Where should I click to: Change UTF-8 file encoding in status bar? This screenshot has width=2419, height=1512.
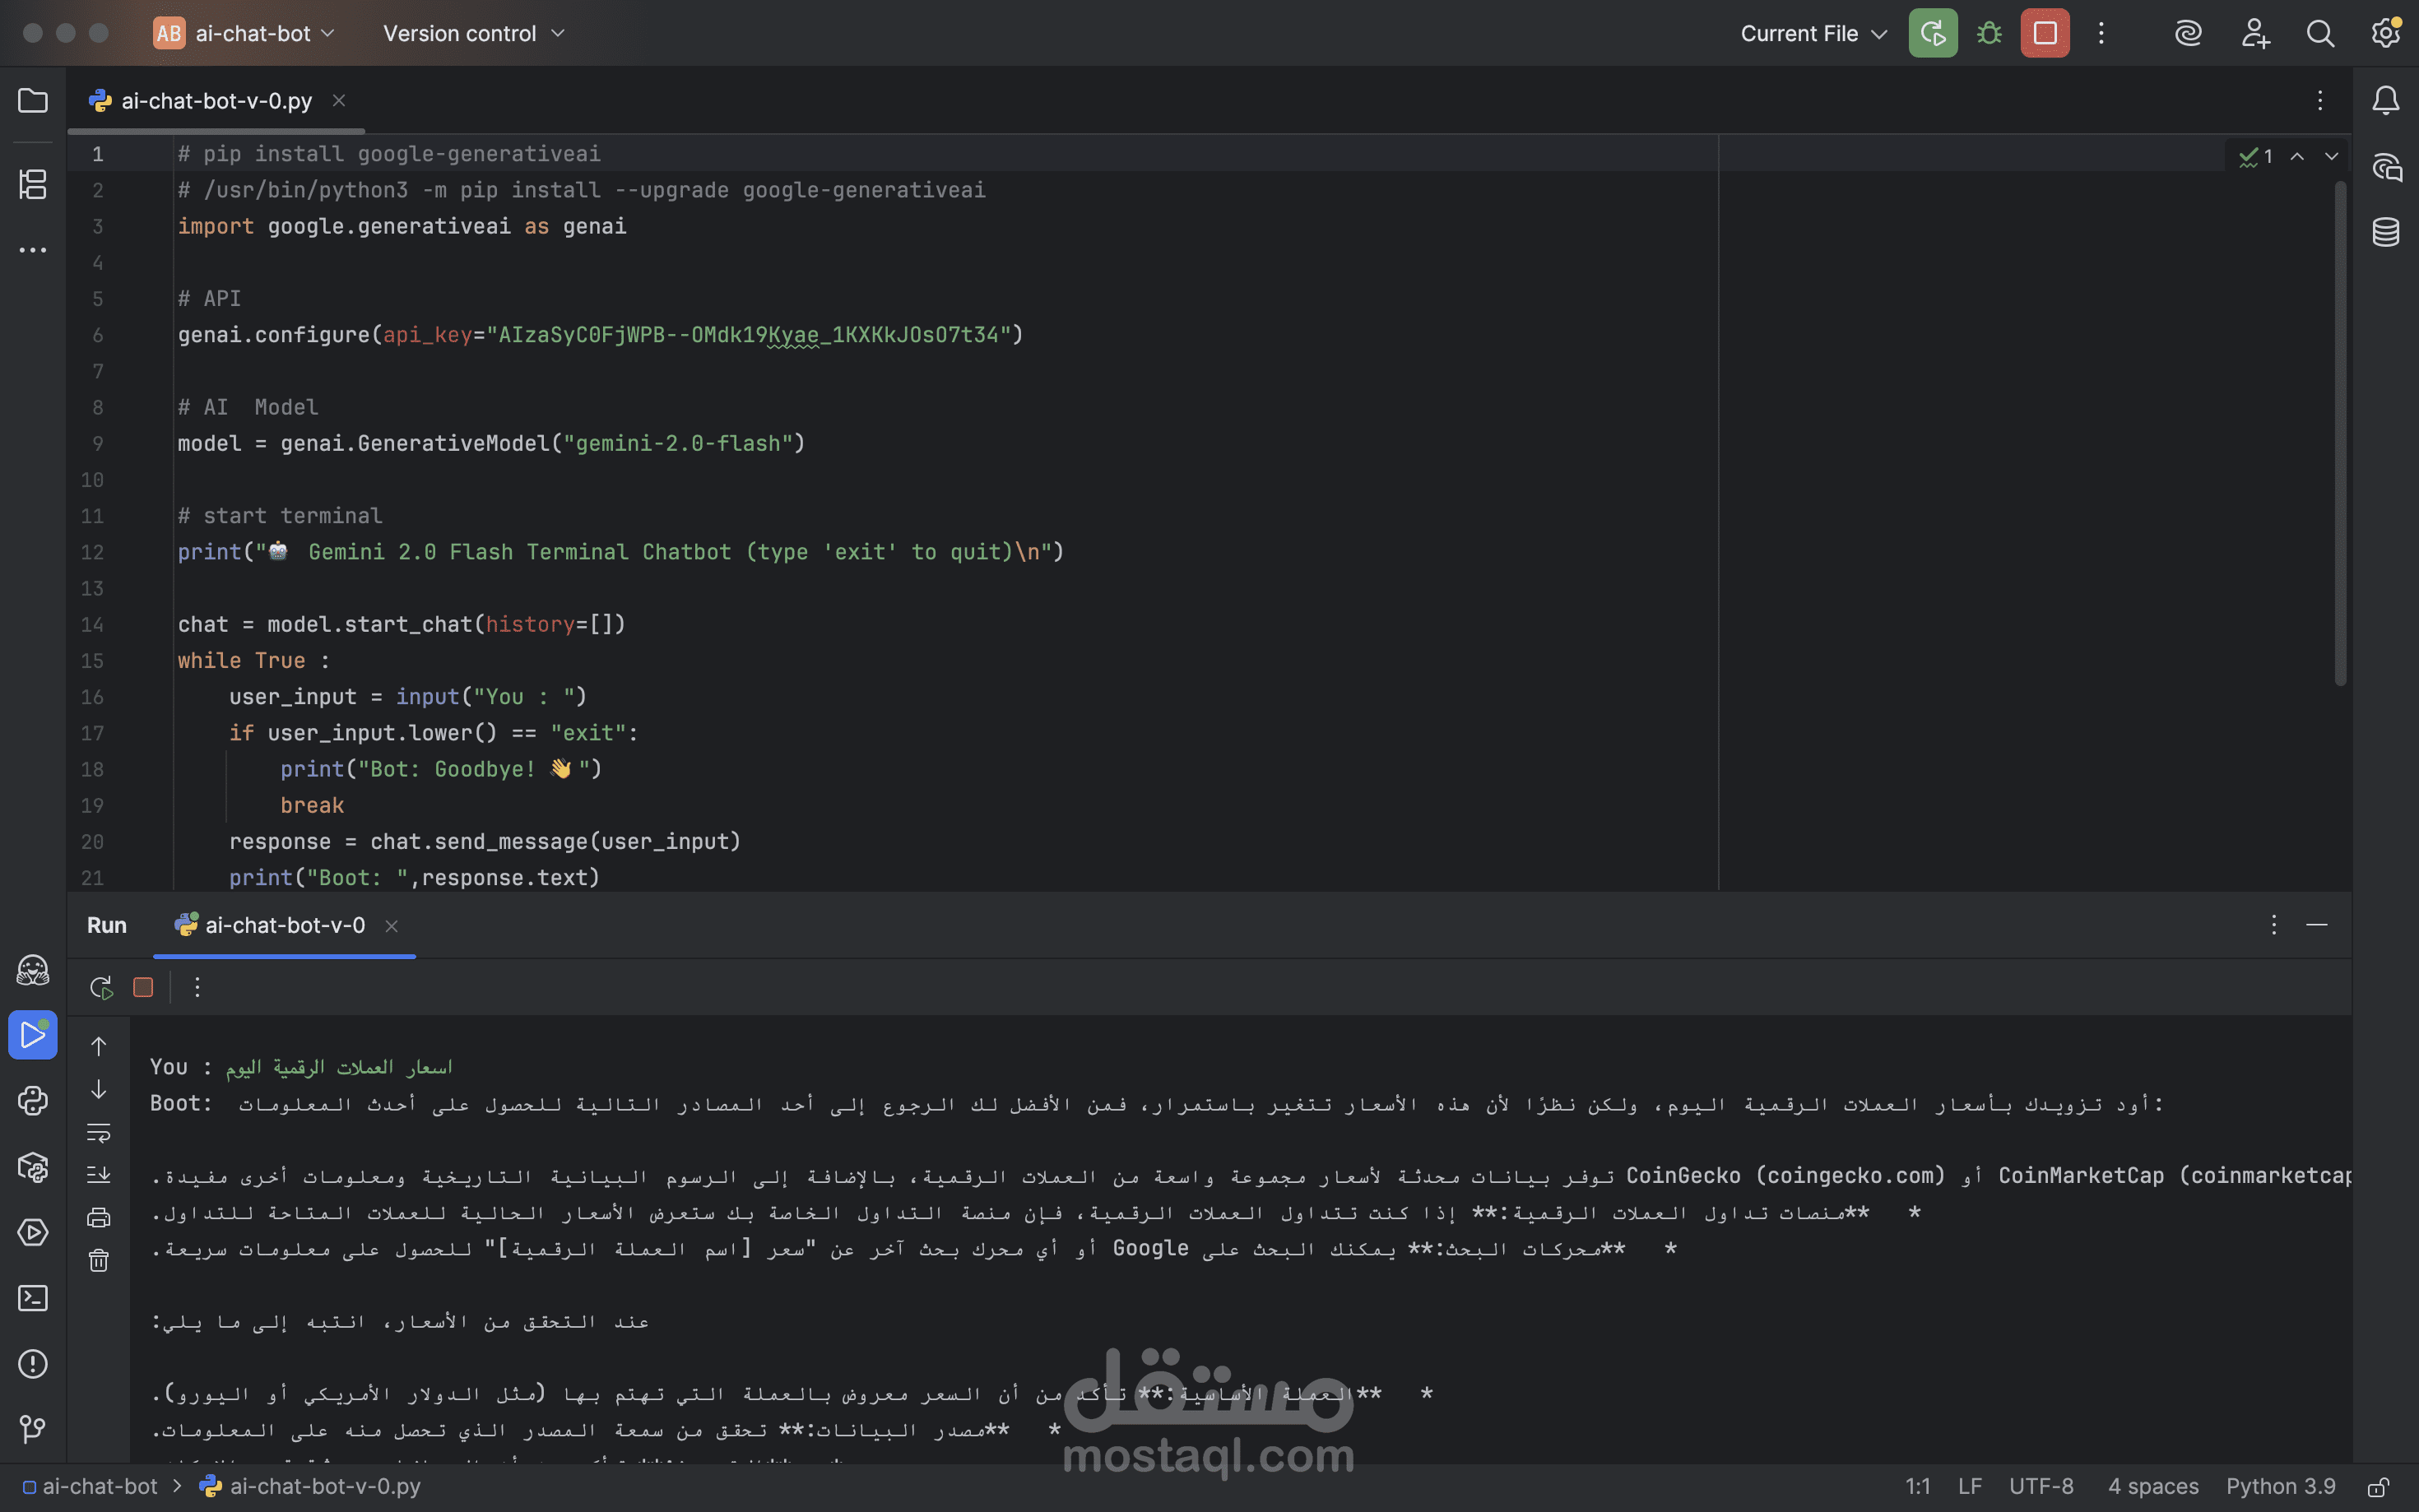click(x=2041, y=1487)
